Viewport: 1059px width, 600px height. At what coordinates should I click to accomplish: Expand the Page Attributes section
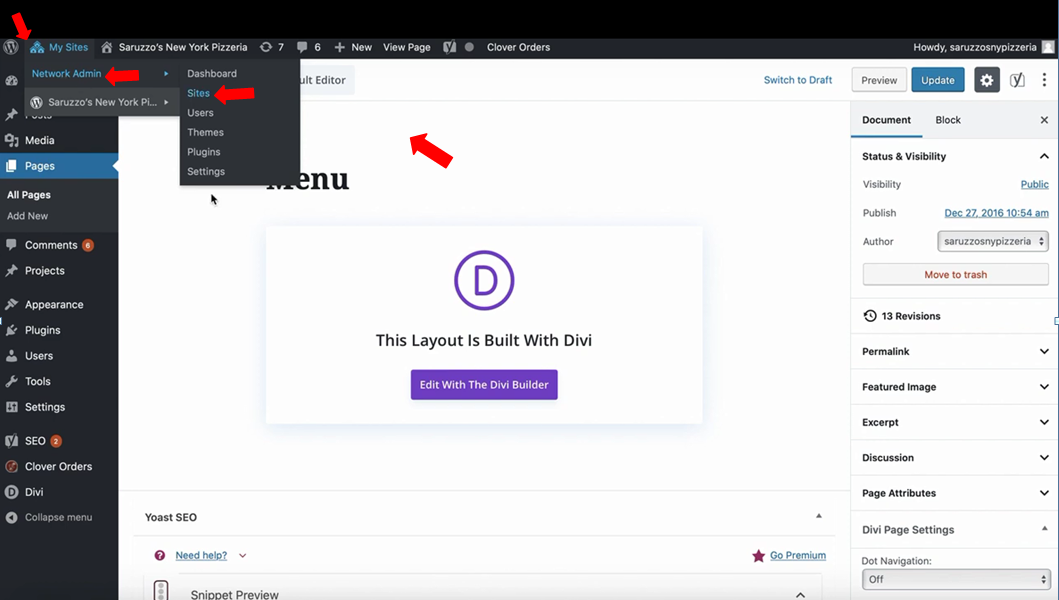coord(955,493)
